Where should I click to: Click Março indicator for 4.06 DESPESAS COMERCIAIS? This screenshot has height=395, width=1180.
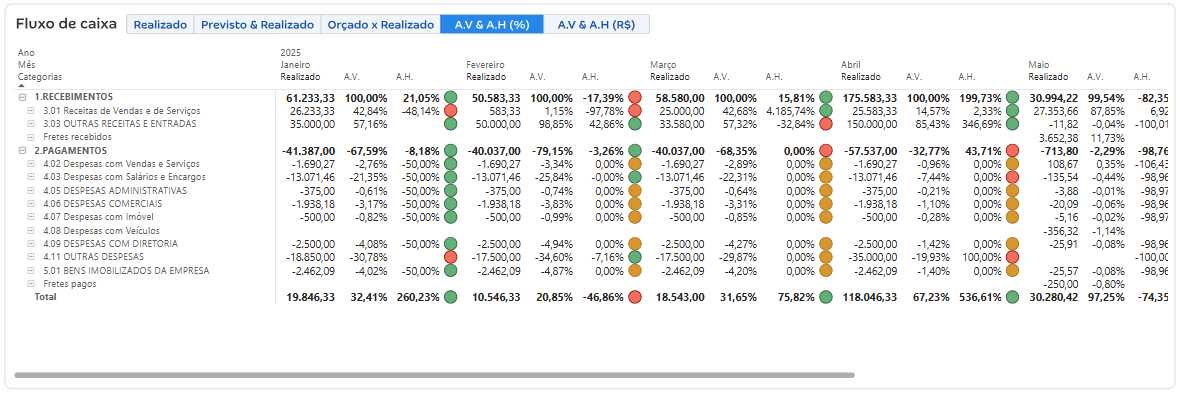pos(826,204)
